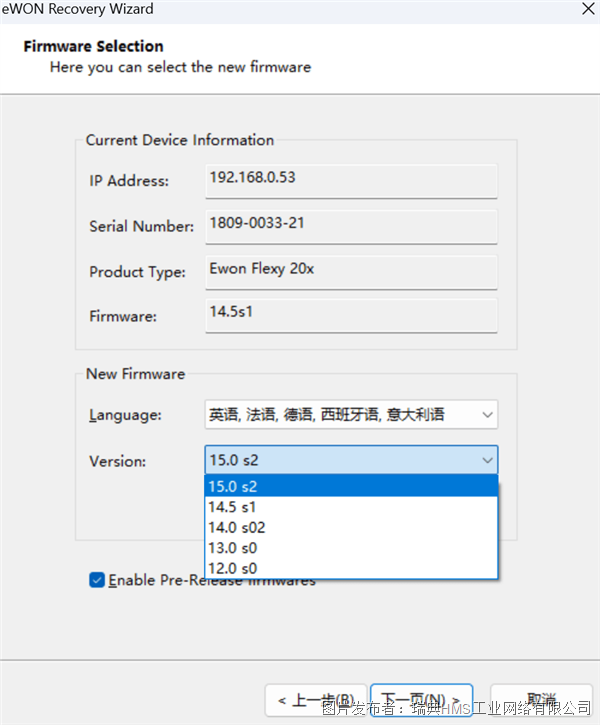Click the New Firmware group title
The height and width of the screenshot is (725, 600).
(x=135, y=374)
